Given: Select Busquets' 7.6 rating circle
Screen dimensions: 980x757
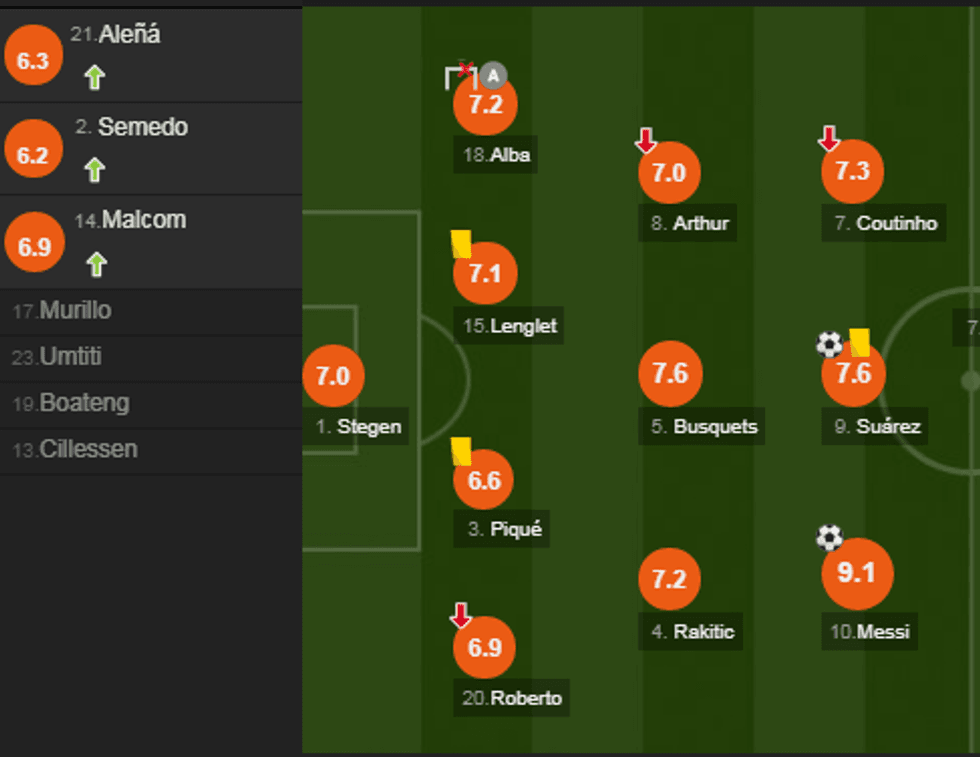Looking at the screenshot, I should coord(670,373).
